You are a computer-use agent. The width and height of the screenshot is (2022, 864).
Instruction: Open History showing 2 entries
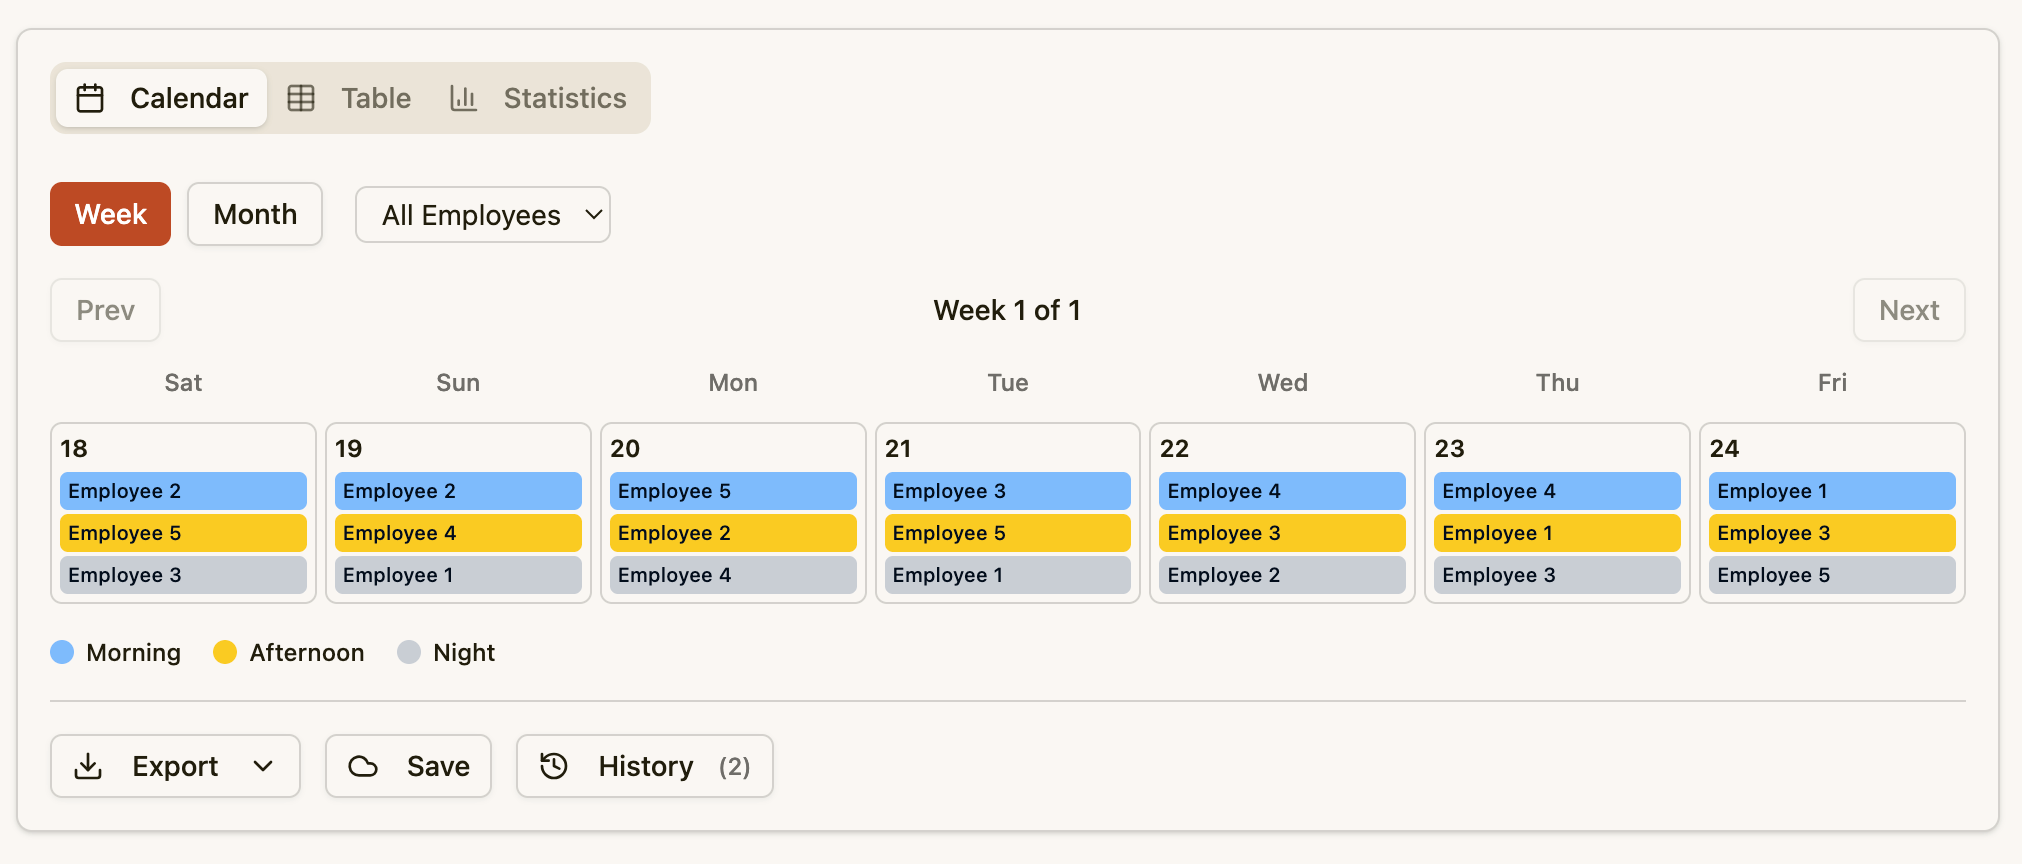point(644,766)
